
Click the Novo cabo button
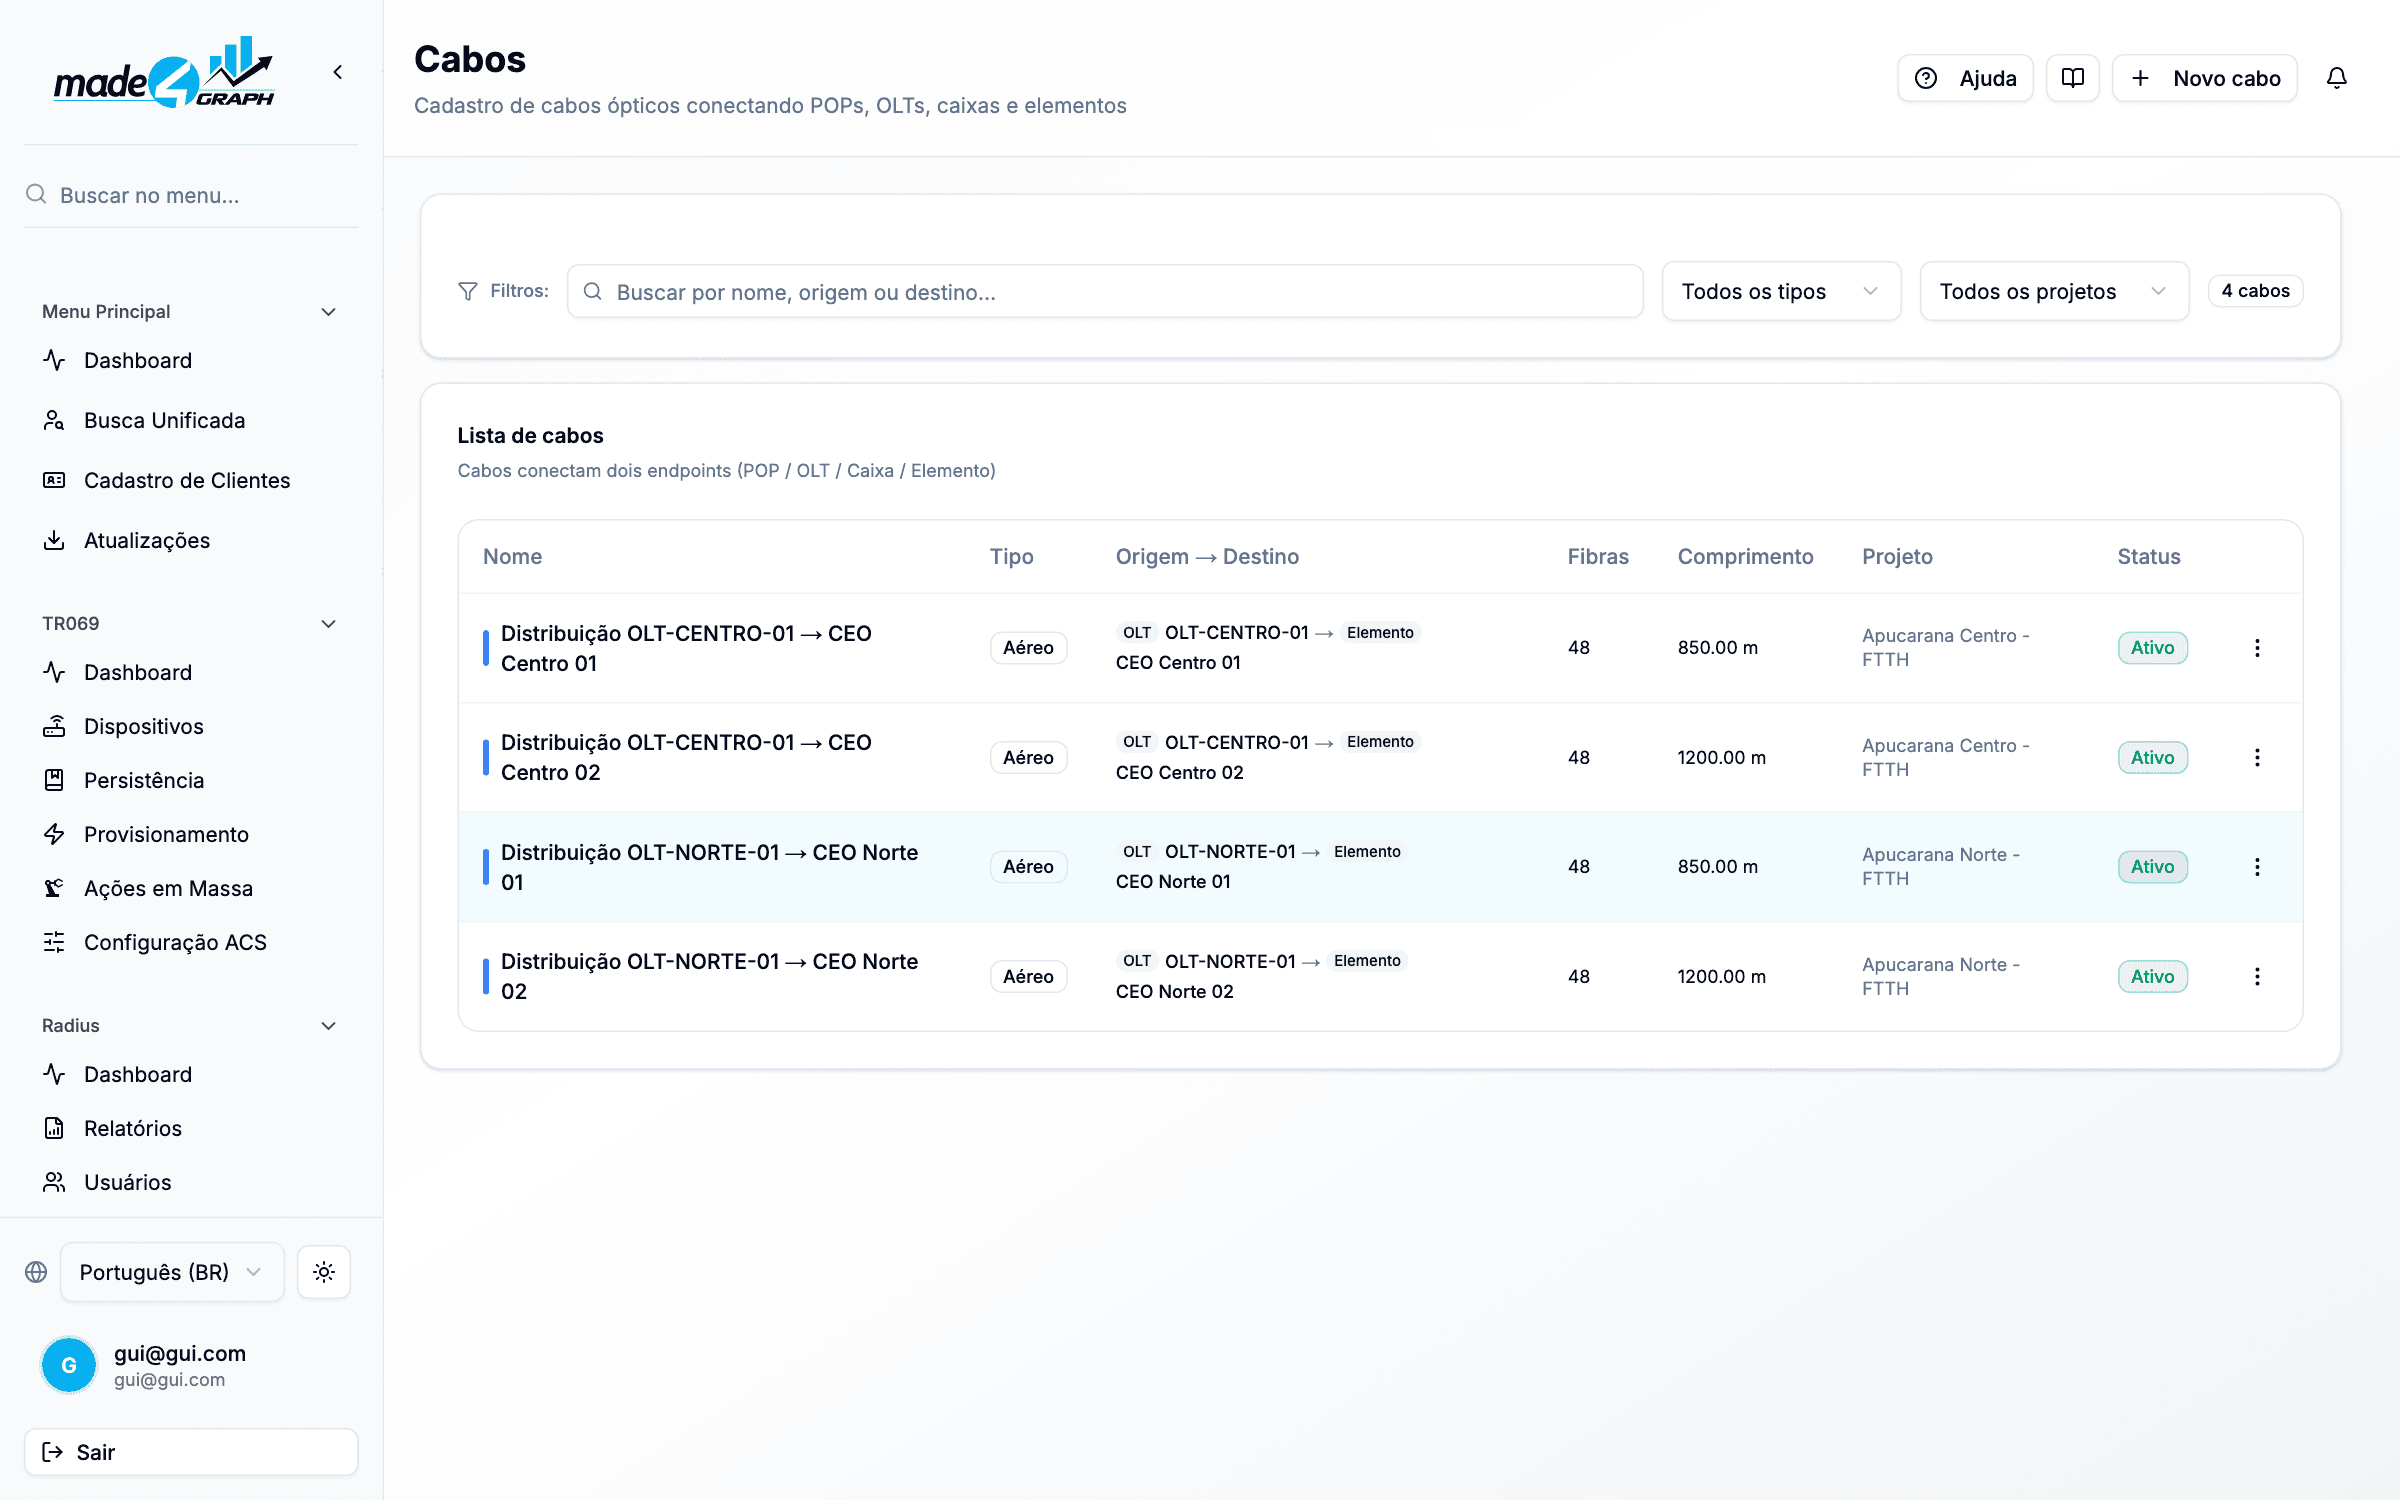tap(2204, 78)
